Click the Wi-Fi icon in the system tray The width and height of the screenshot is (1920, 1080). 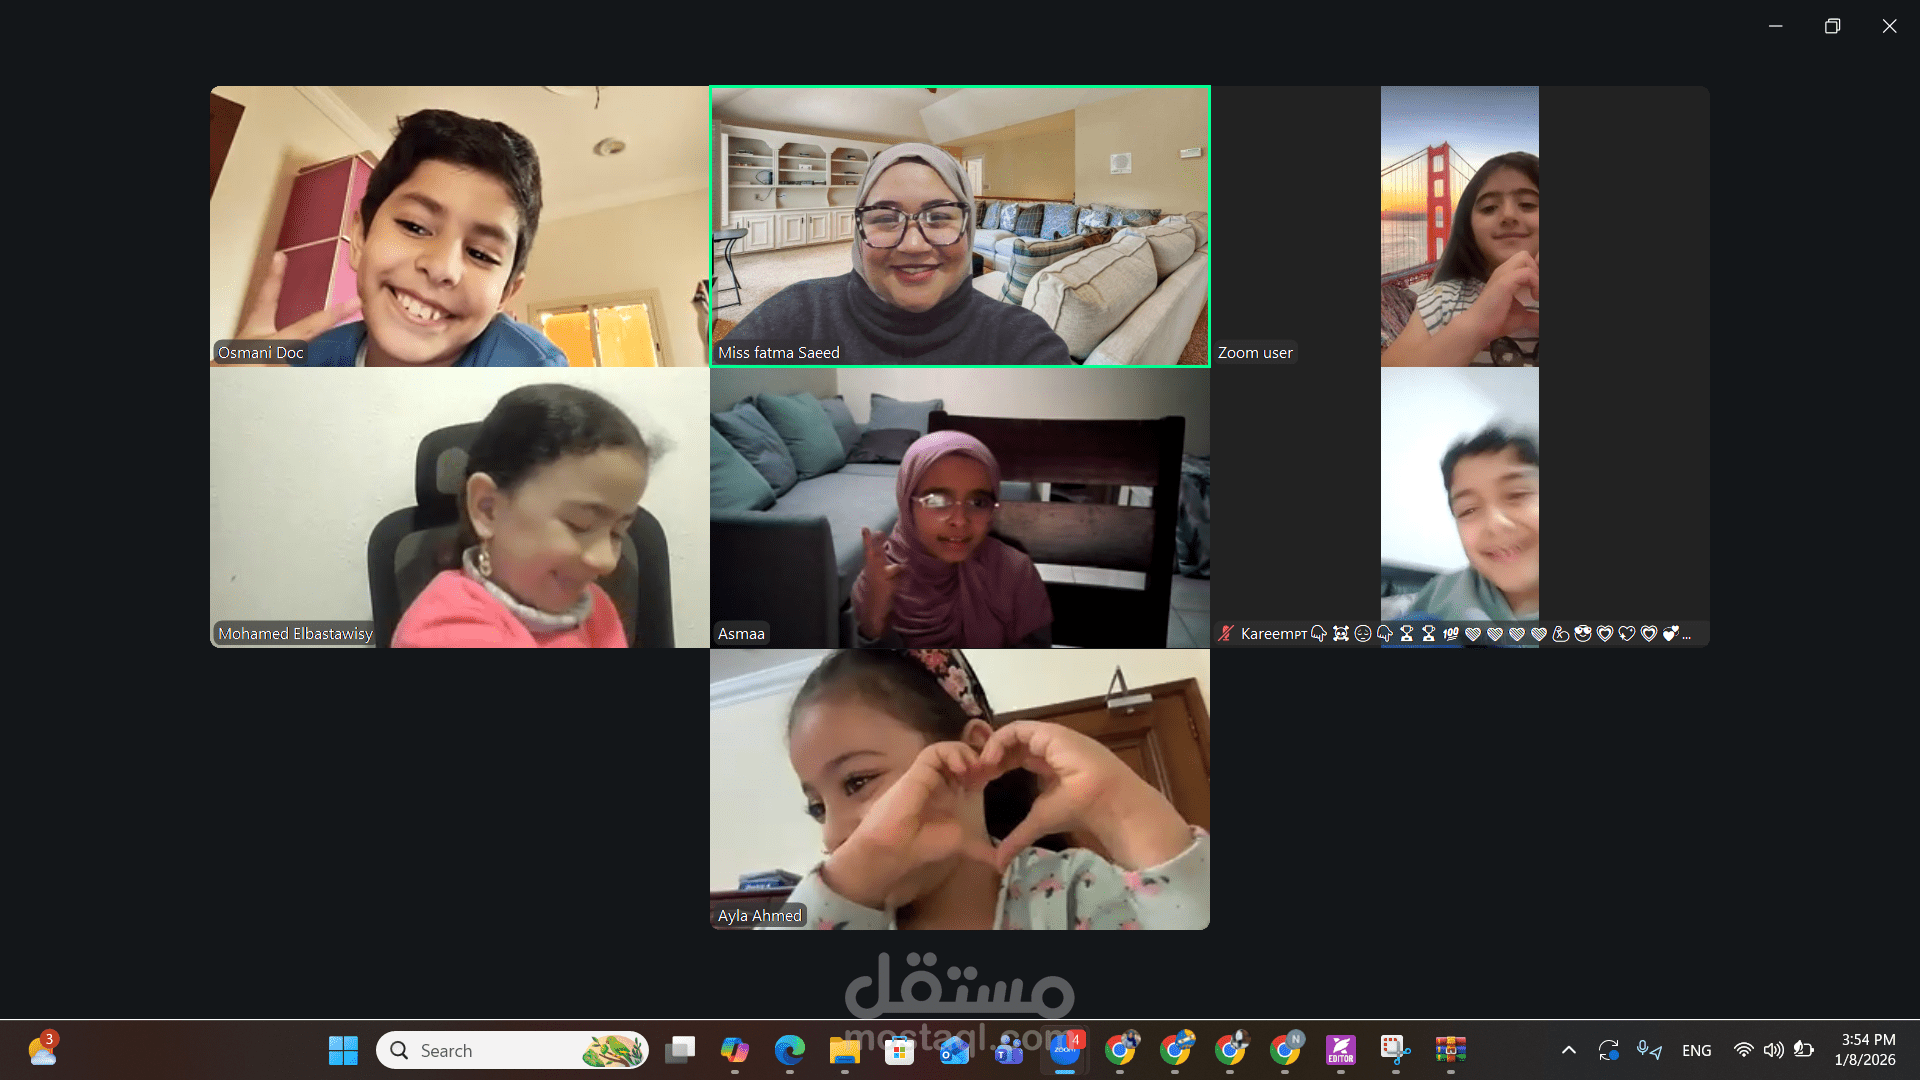coord(1743,1050)
